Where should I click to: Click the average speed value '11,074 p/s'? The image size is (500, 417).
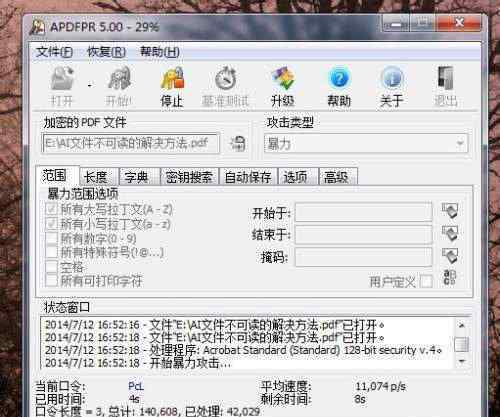[x=380, y=387]
